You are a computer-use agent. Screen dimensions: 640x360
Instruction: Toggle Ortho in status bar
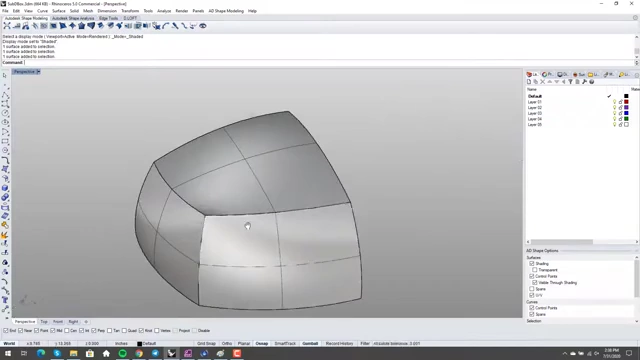pos(227,344)
